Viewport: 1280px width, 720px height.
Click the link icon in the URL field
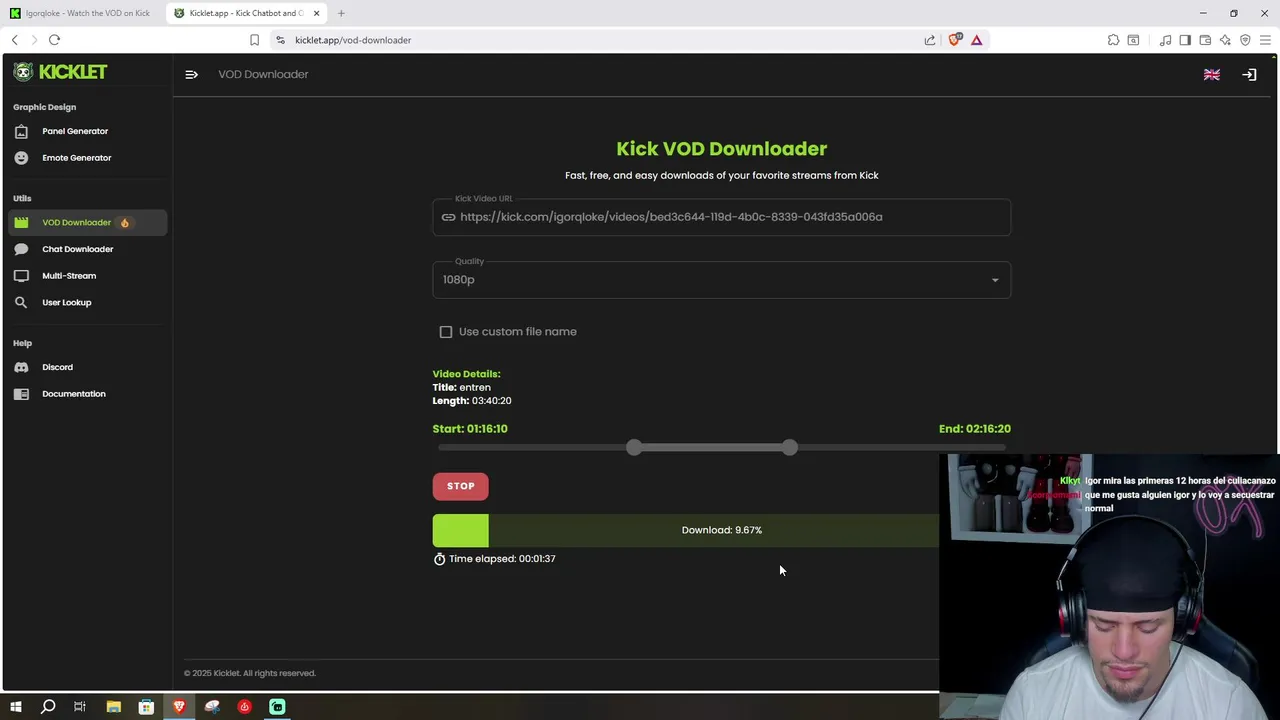tap(448, 217)
